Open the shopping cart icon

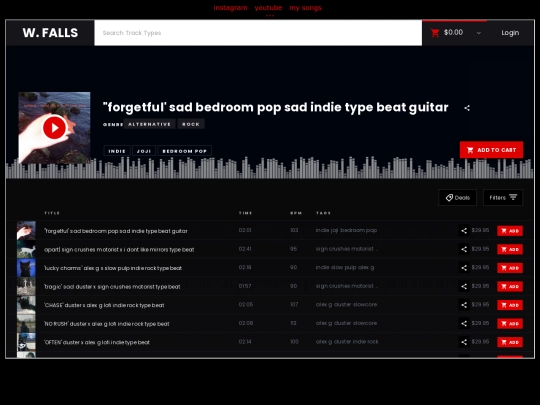[435, 33]
